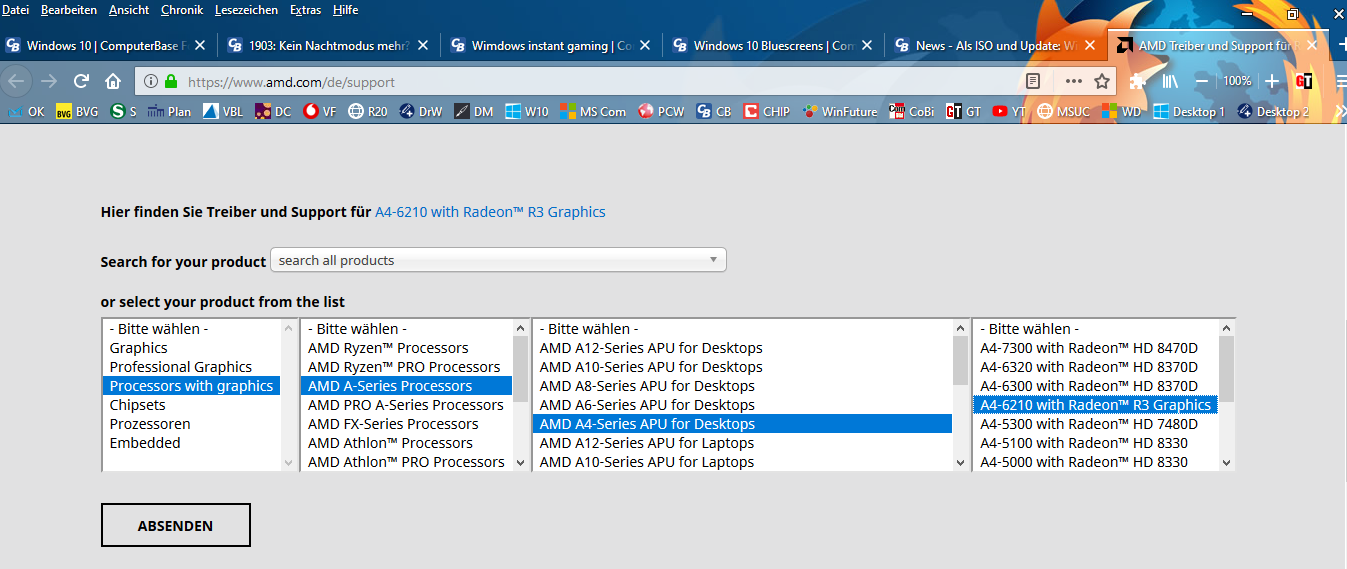Open page actions three-dots menu
The image size is (1347, 569).
point(1073,81)
